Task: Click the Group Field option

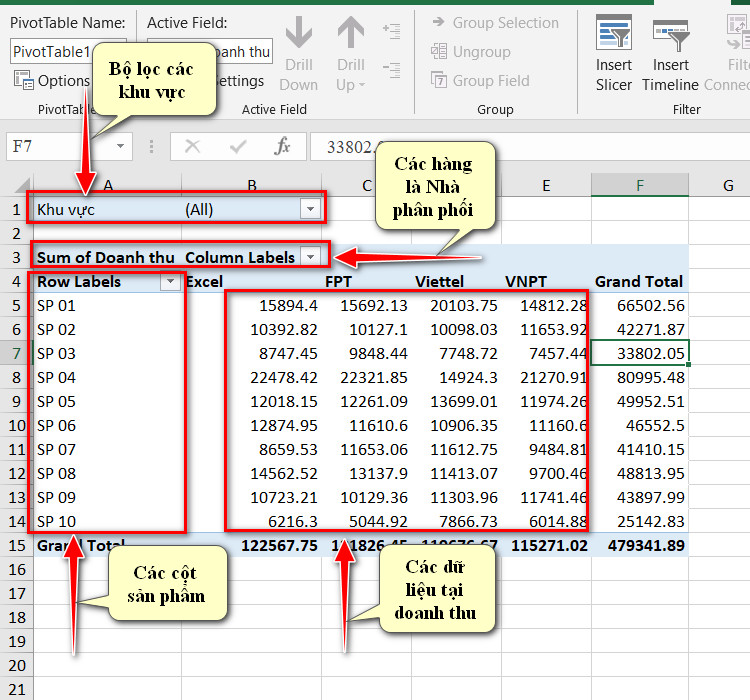Action: pos(480,80)
